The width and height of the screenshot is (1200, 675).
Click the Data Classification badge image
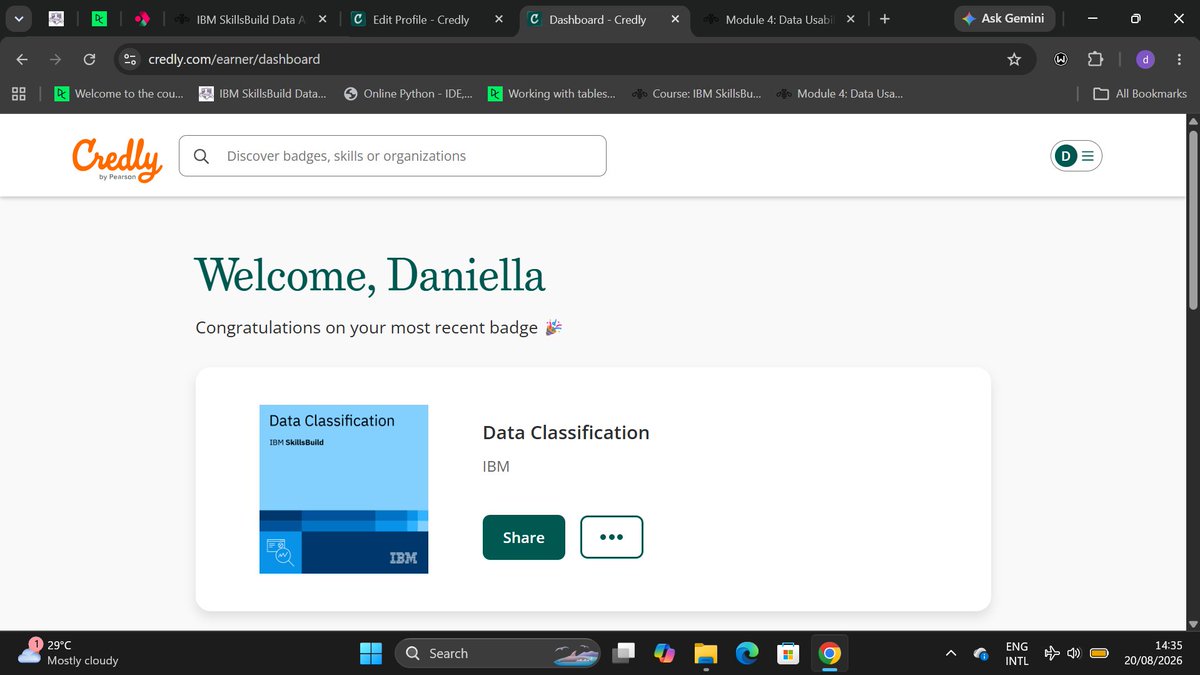(344, 489)
